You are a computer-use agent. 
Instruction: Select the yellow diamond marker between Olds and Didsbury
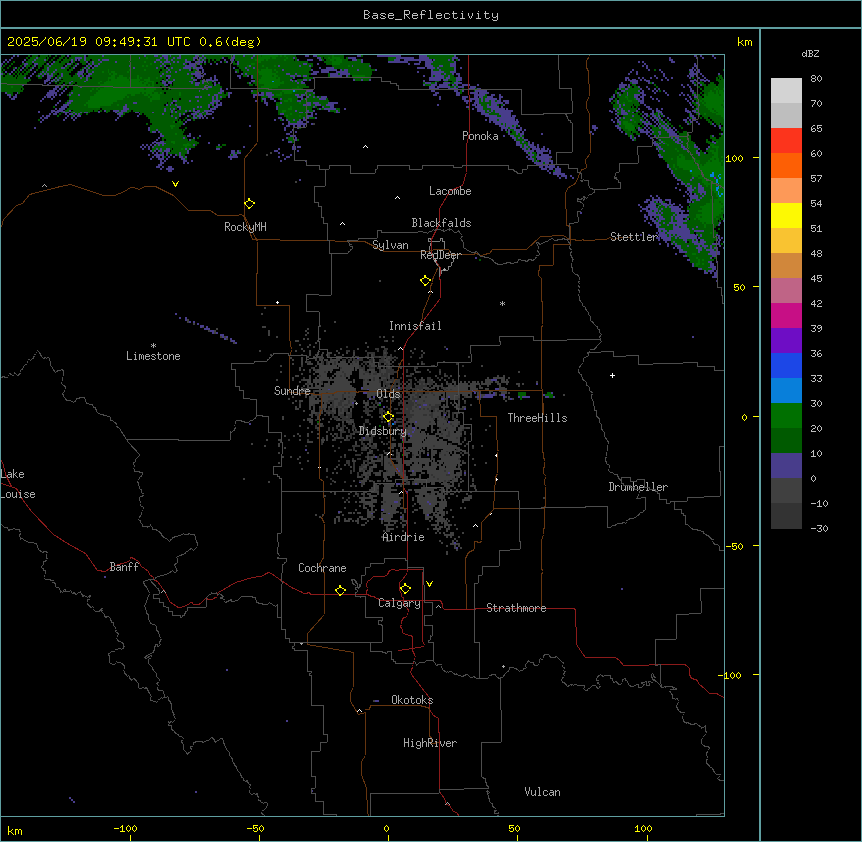388,417
